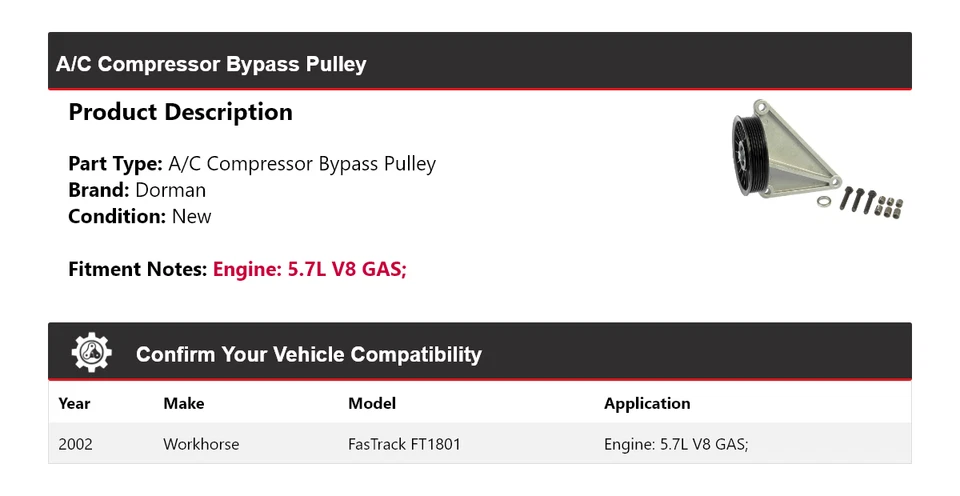The height and width of the screenshot is (496, 960).
Task: Click the bypass pulley product image
Action: tap(812, 162)
